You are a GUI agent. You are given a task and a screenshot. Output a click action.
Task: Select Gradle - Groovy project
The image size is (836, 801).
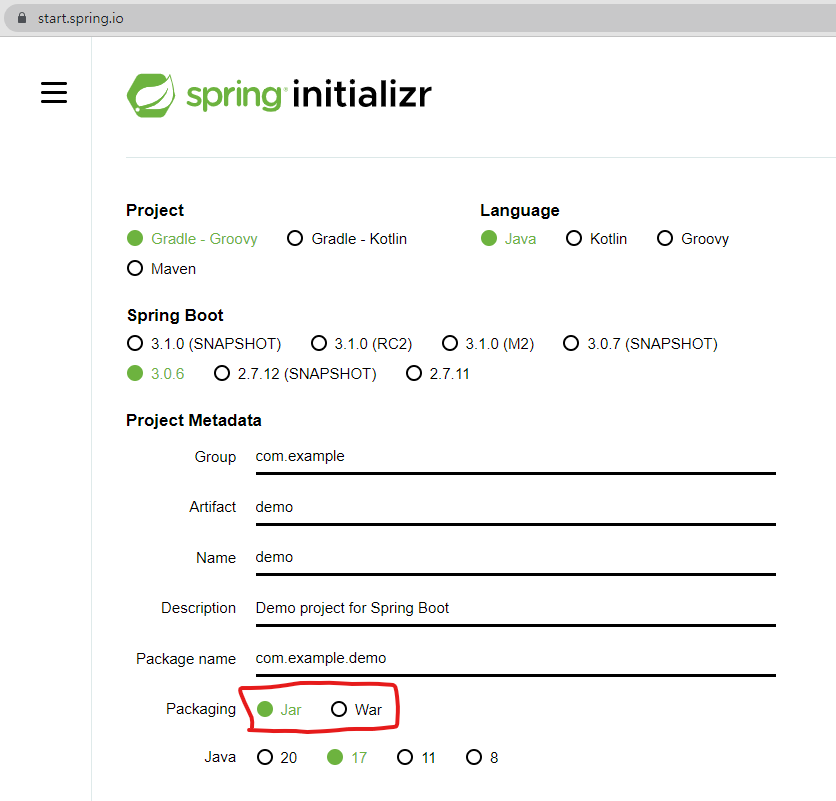pyautogui.click(x=192, y=238)
